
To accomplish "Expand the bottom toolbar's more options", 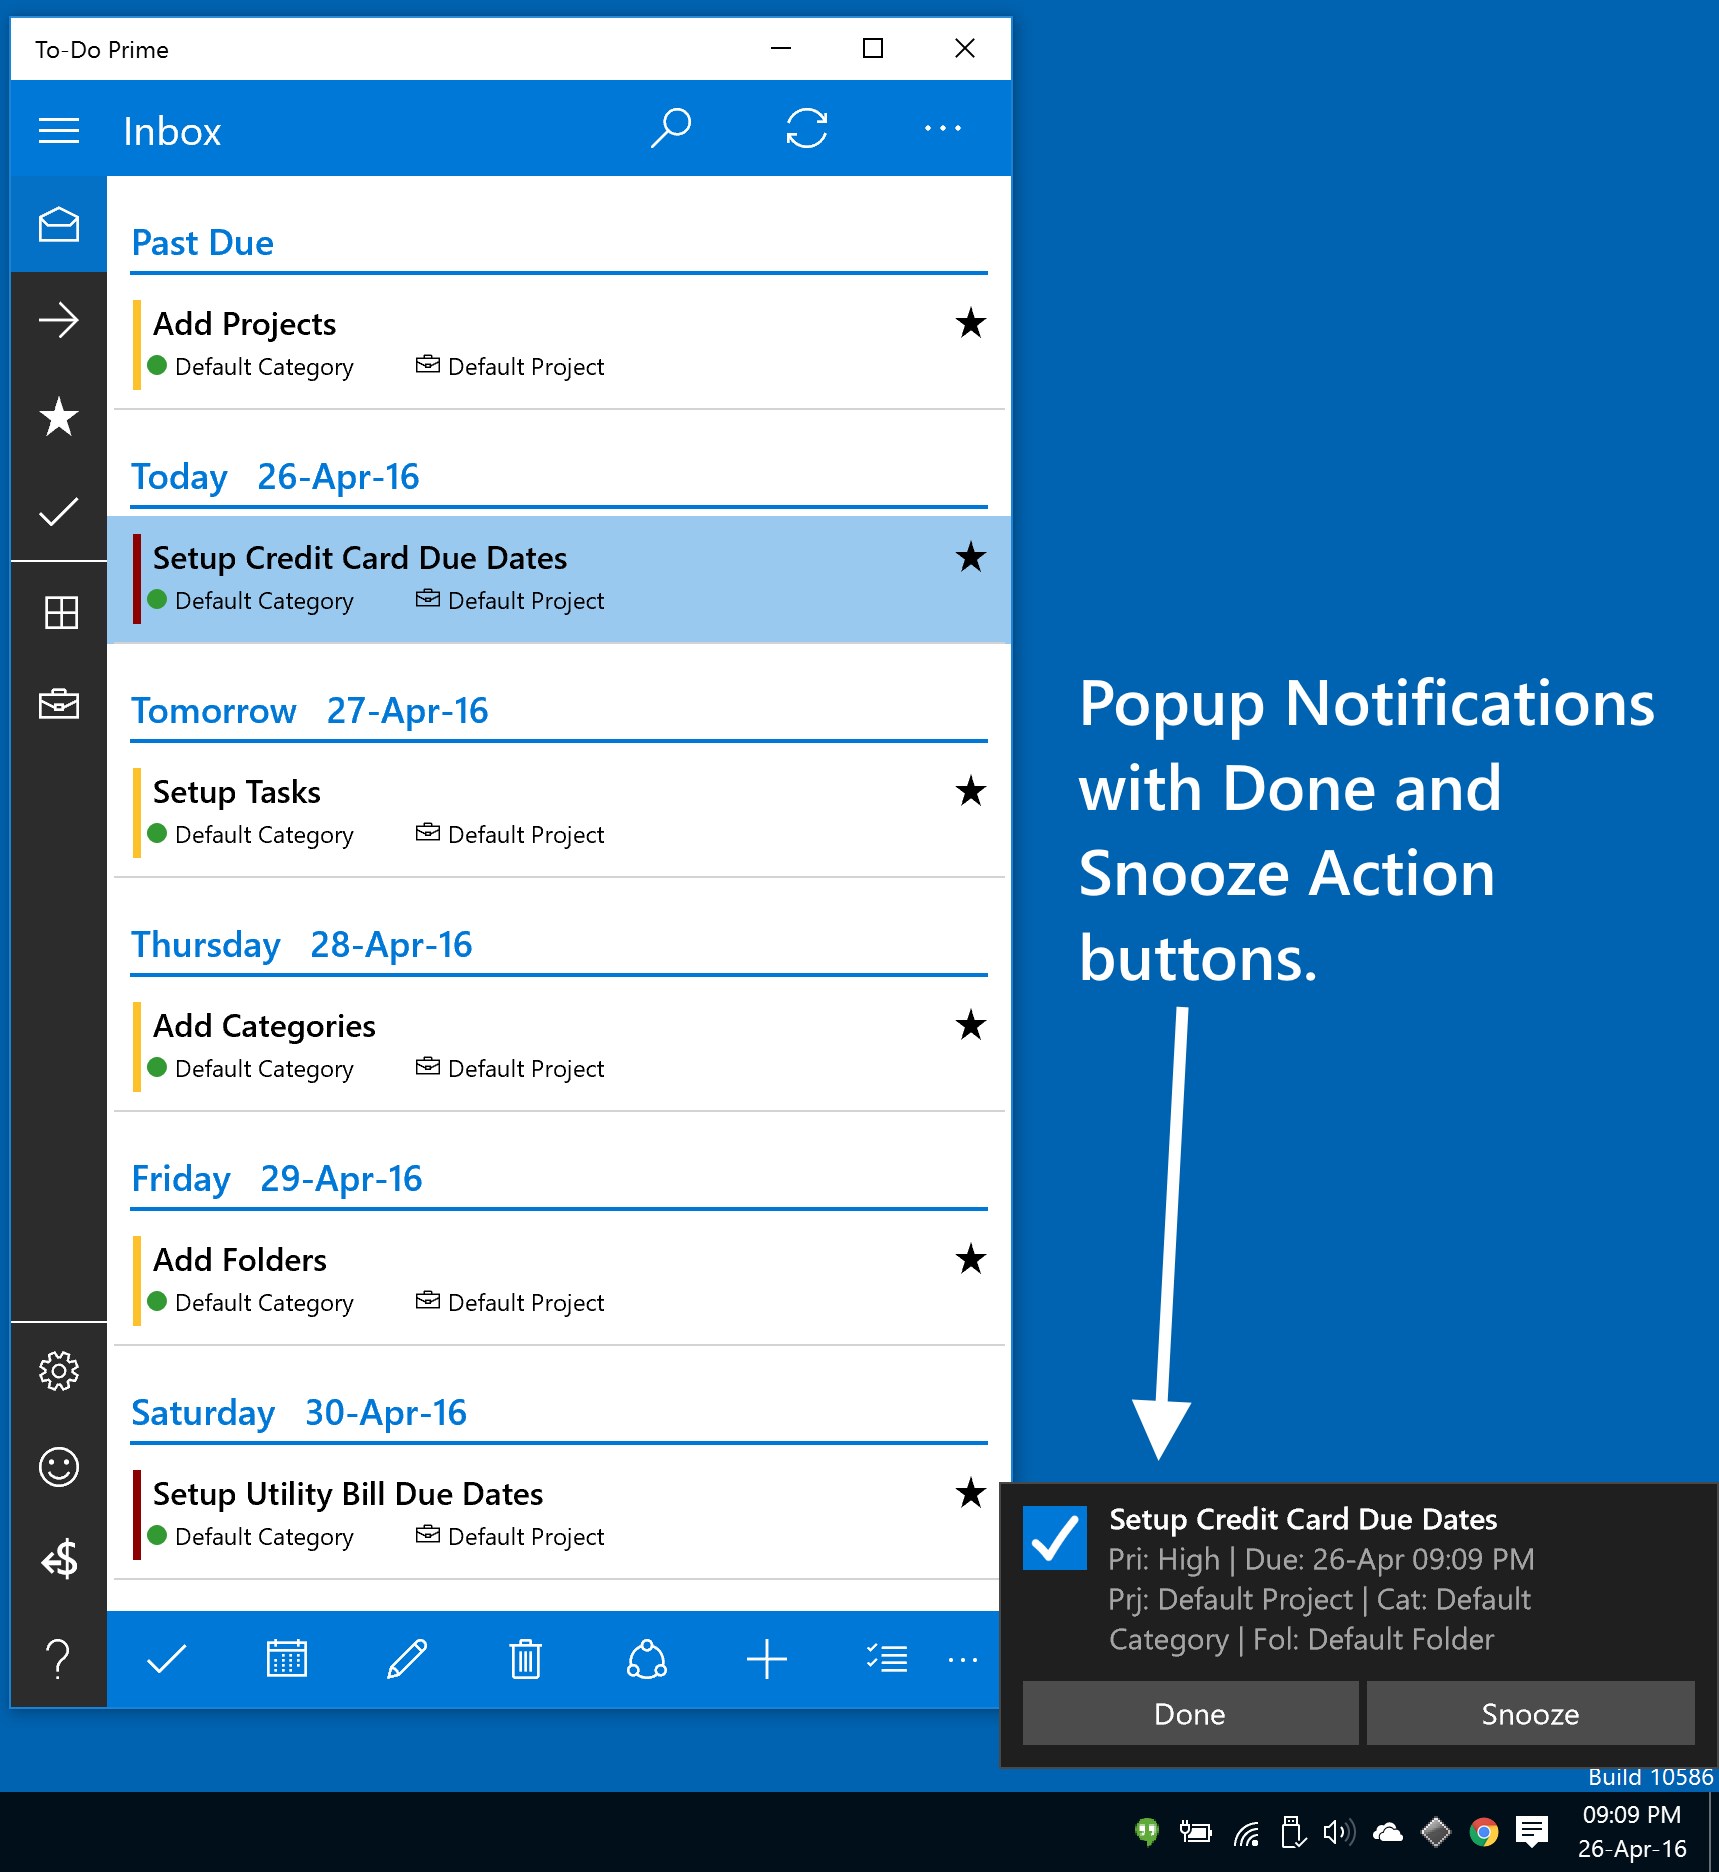I will (x=962, y=1660).
